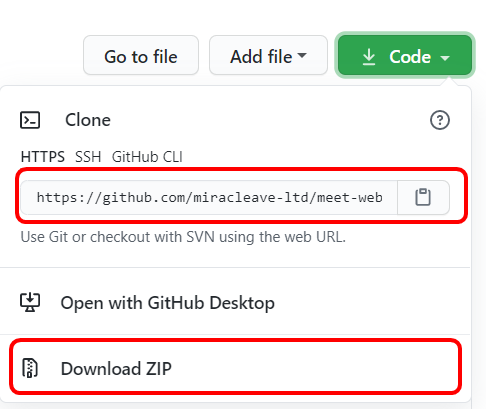Switch to the SSH clone tab
The width and height of the screenshot is (486, 409).
coord(88,156)
